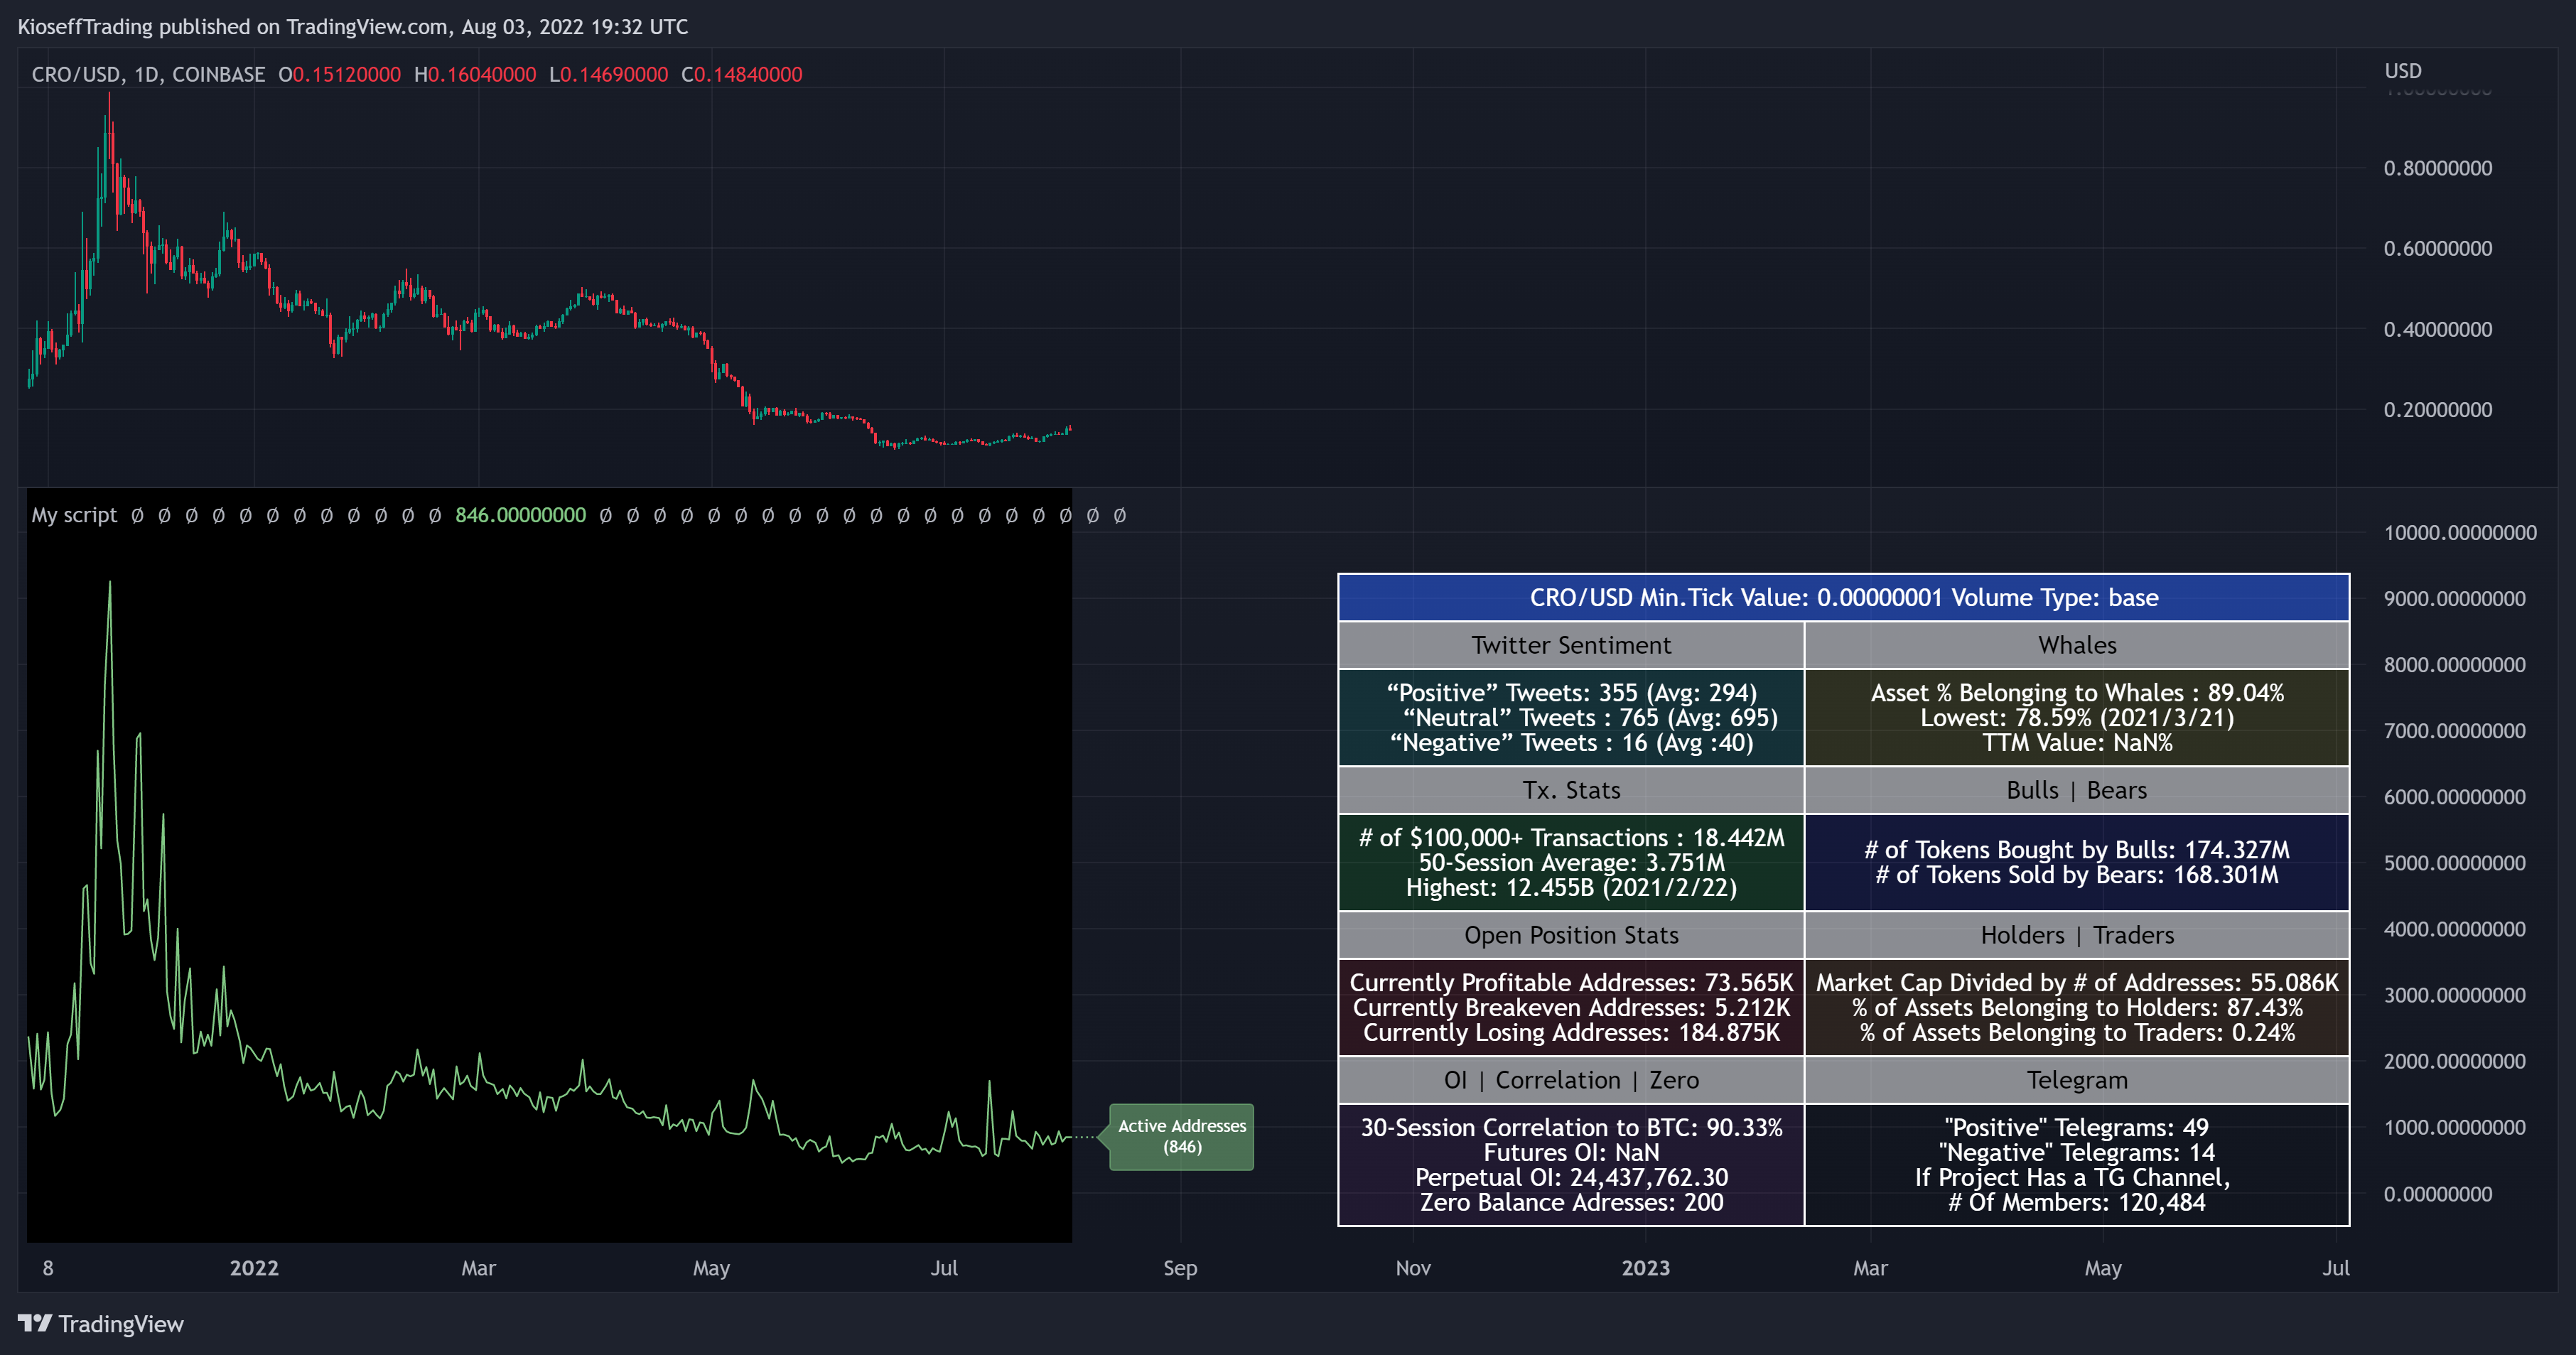
Task: Click Zero Balance Adresses: 200 line
Action: [x=1571, y=1203]
